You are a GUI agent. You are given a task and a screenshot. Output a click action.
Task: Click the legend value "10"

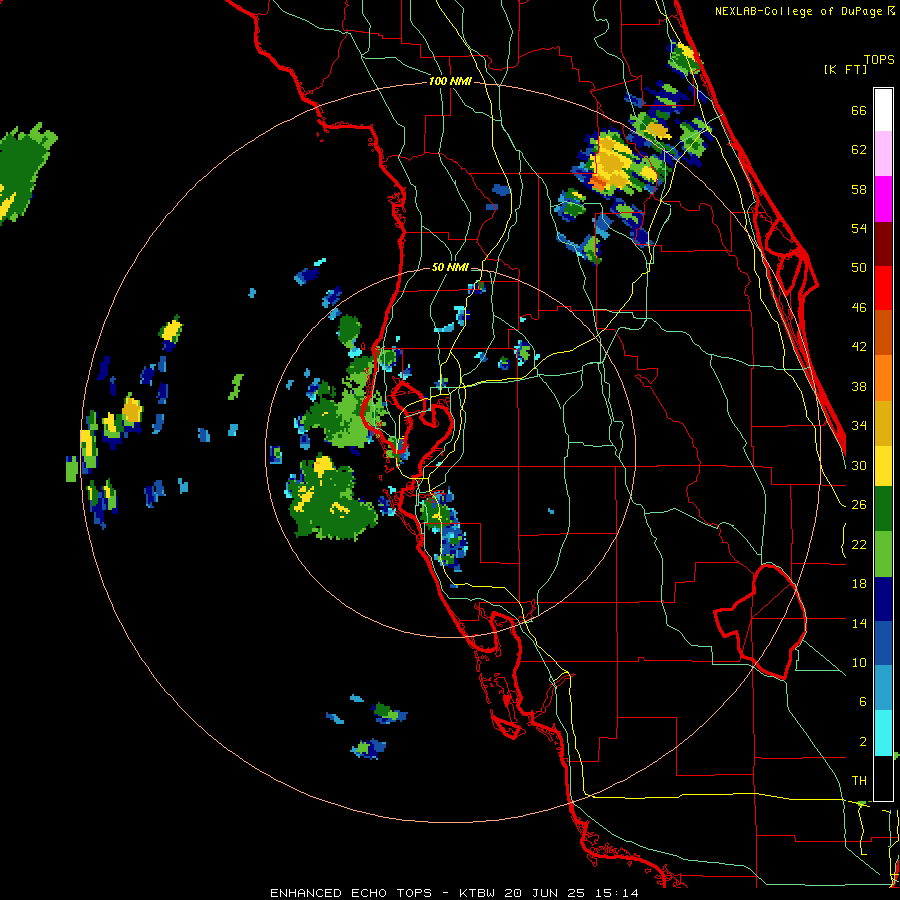pos(859,662)
